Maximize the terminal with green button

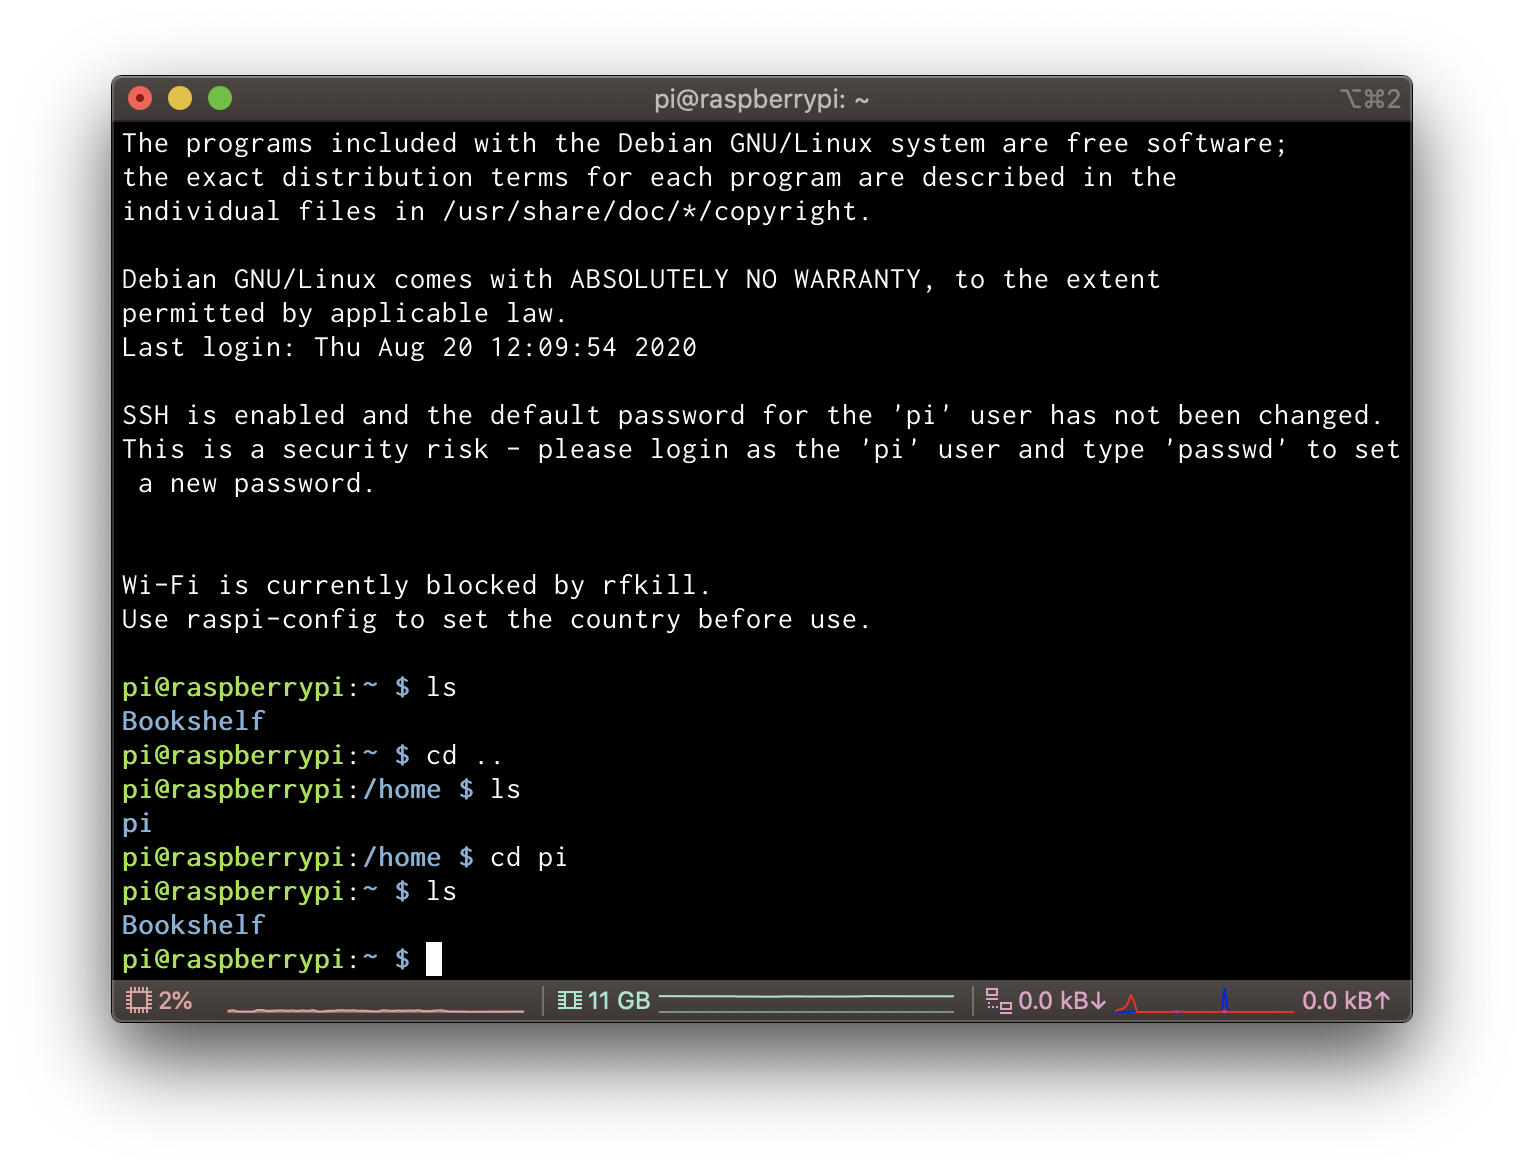click(220, 98)
